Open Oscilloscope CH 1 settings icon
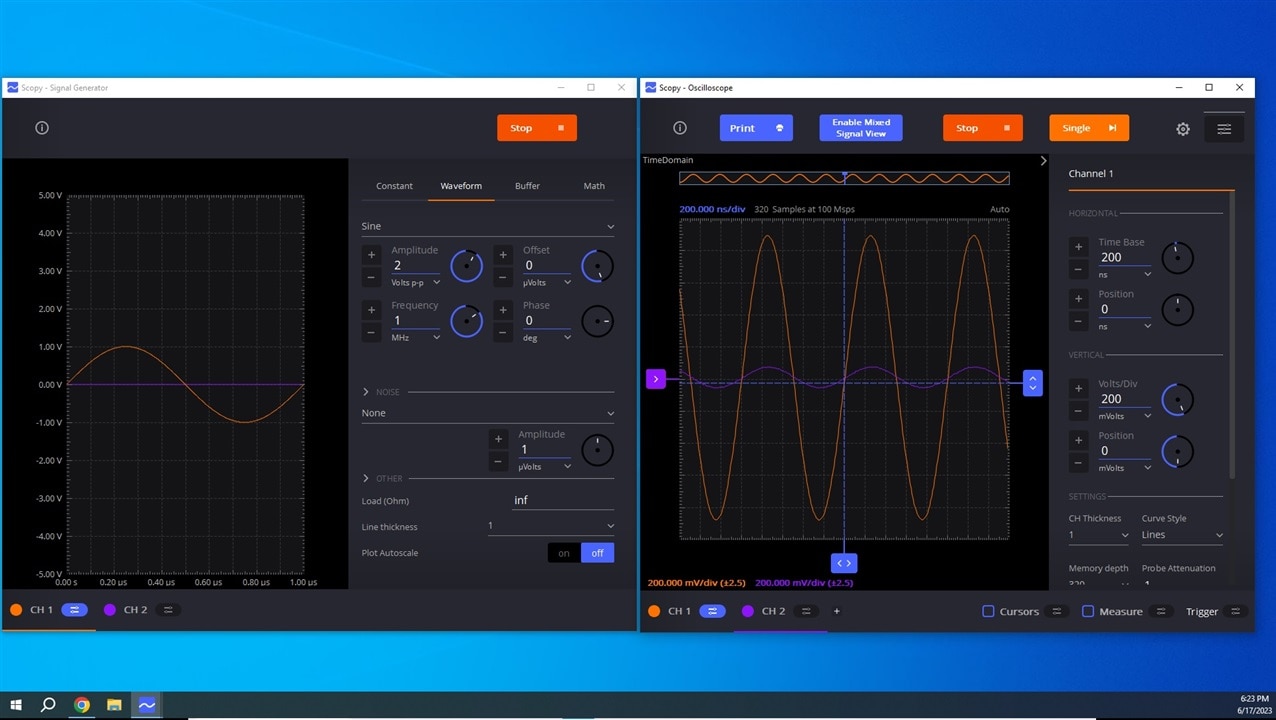 point(712,611)
